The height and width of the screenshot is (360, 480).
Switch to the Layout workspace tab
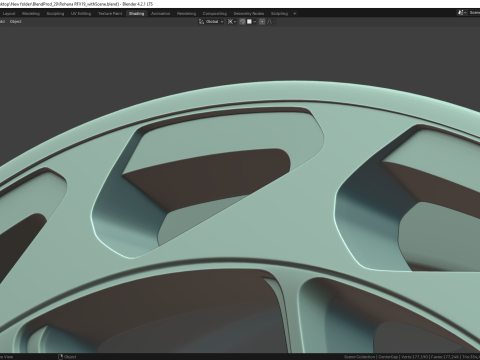click(x=9, y=14)
